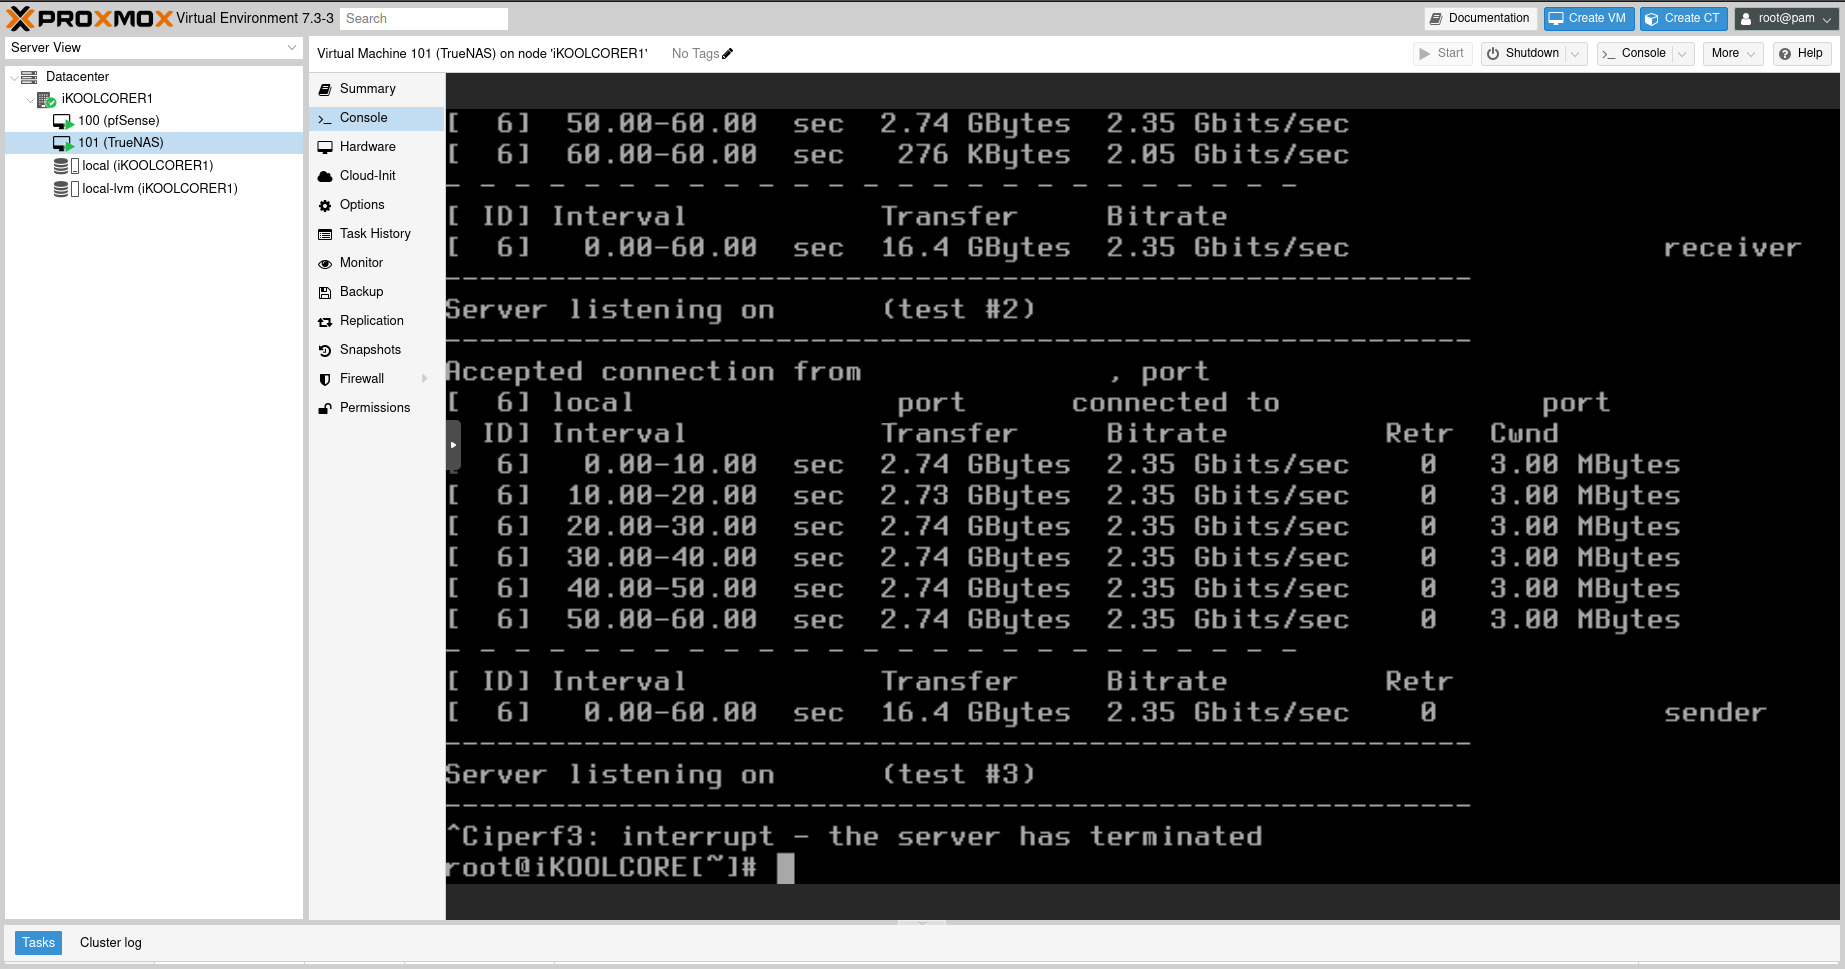Viewport: 1845px width, 969px height.
Task: Click the Create CT button
Action: tap(1683, 18)
